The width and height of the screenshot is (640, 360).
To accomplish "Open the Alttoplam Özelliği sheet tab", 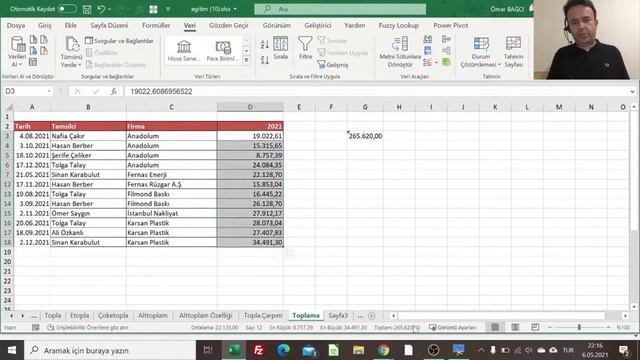I will tap(205, 316).
